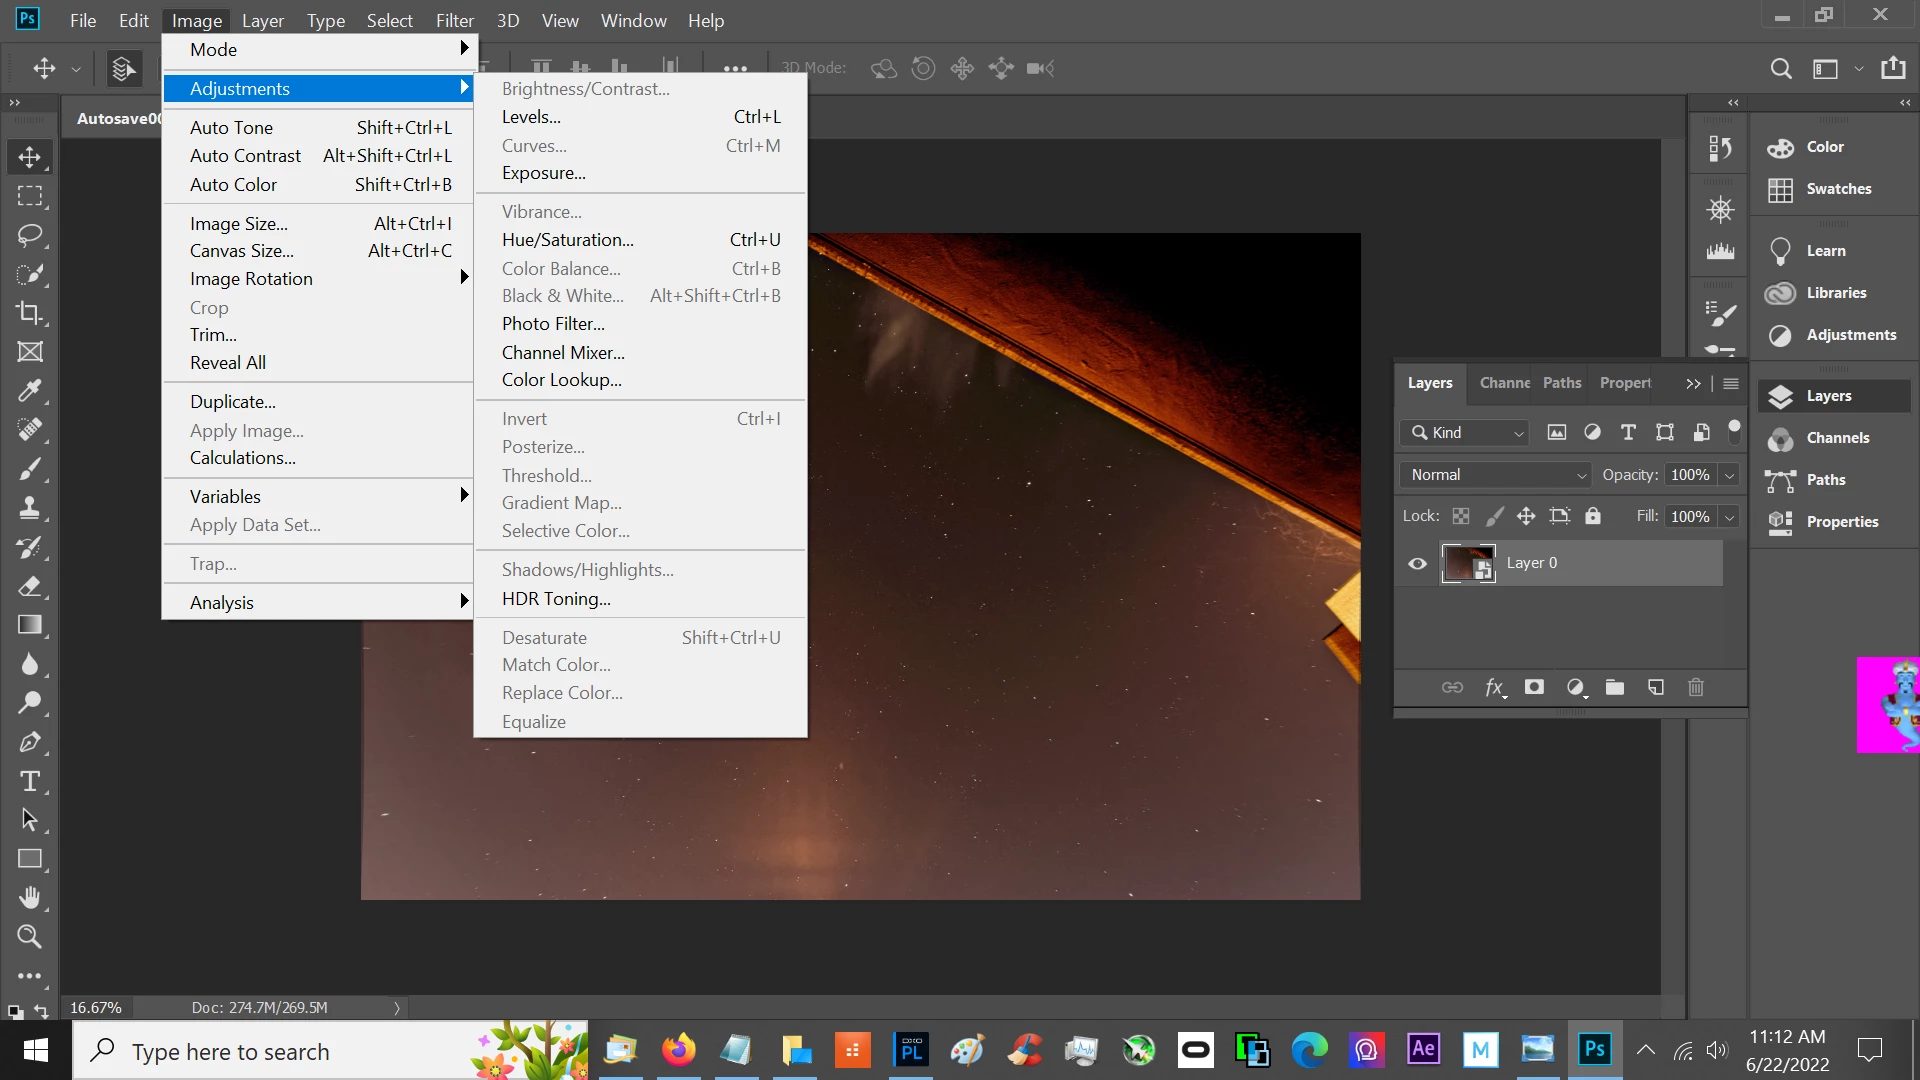The width and height of the screenshot is (1920, 1080).
Task: Switch to the Channels tab
Action: [1504, 383]
